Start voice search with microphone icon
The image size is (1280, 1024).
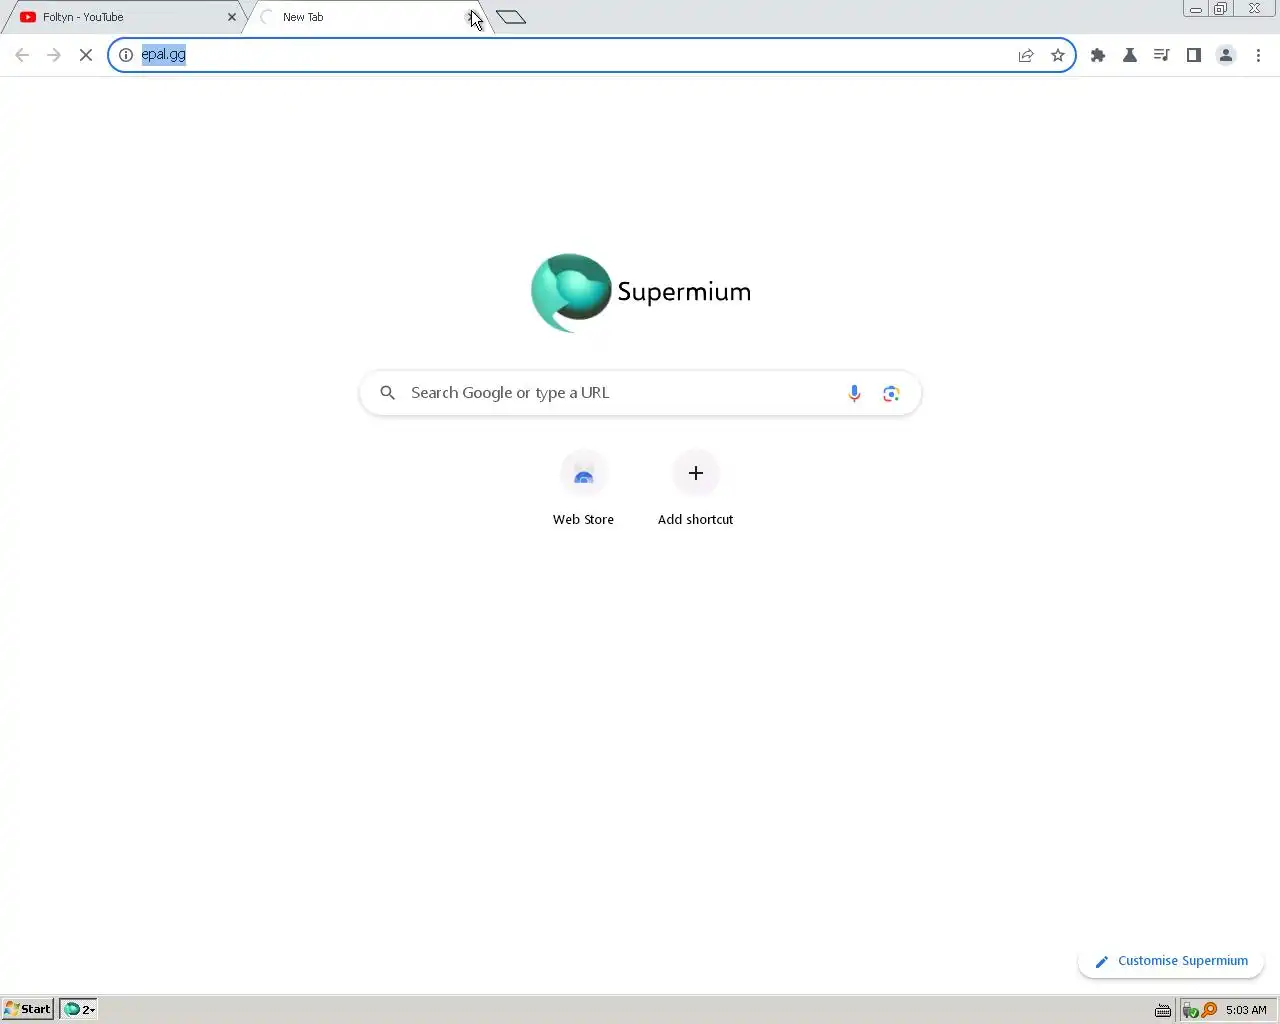click(x=854, y=393)
